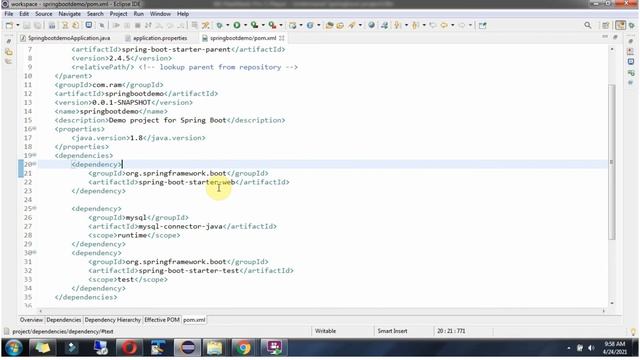
Task: Click the vertical scrollbar of editor
Action: pos(611,162)
